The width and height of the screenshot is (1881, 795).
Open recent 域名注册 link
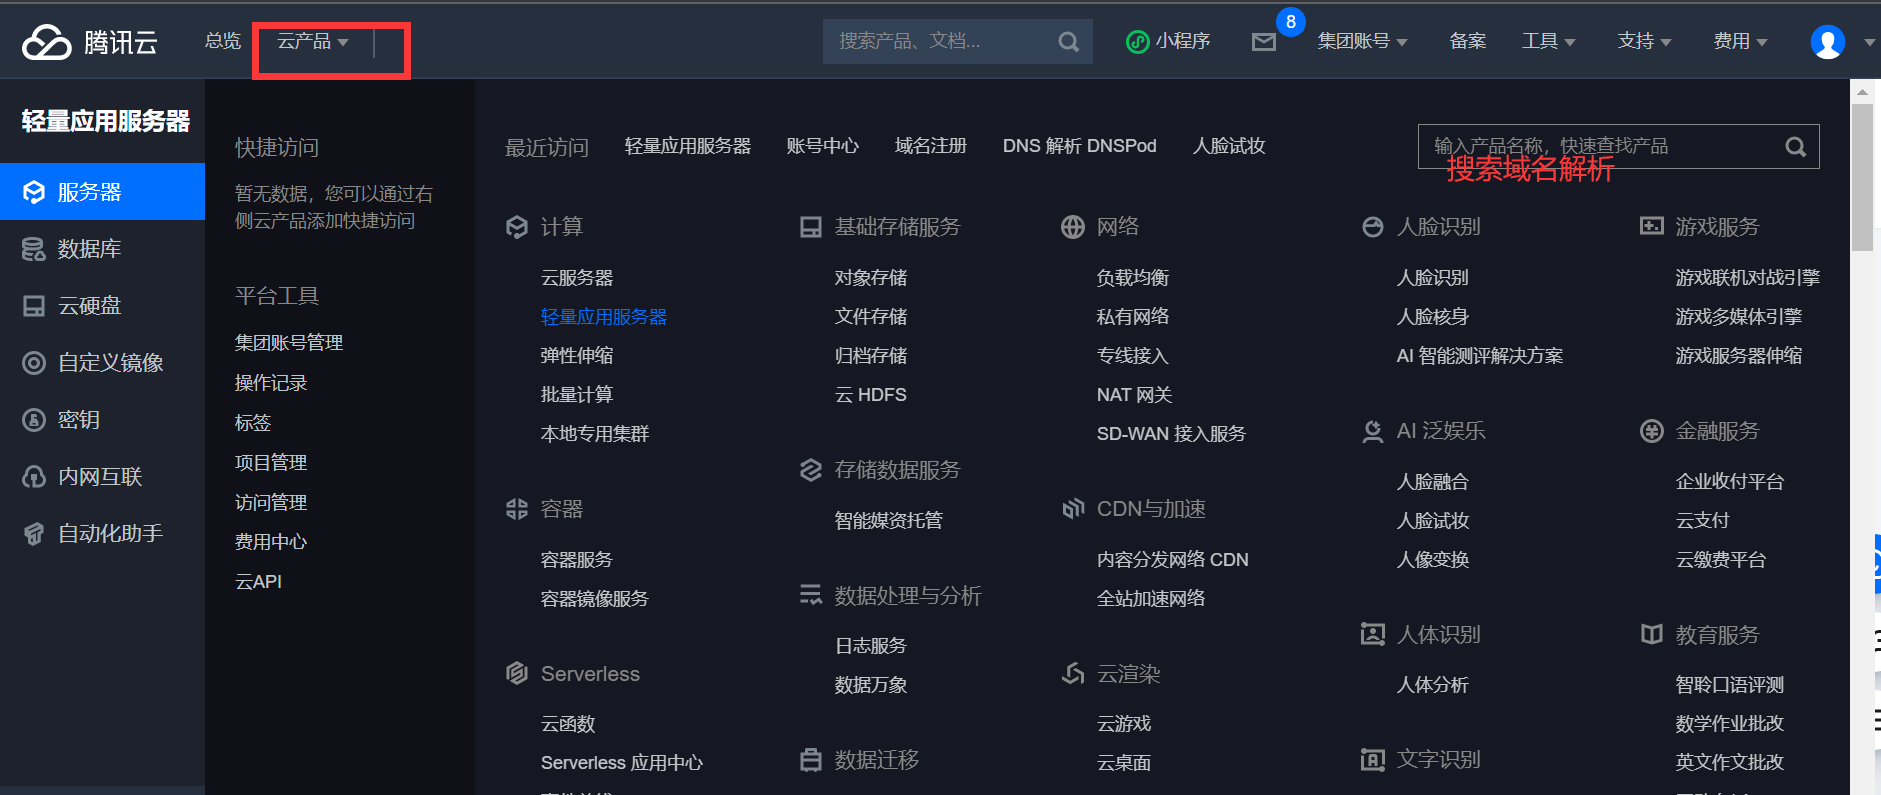(931, 146)
